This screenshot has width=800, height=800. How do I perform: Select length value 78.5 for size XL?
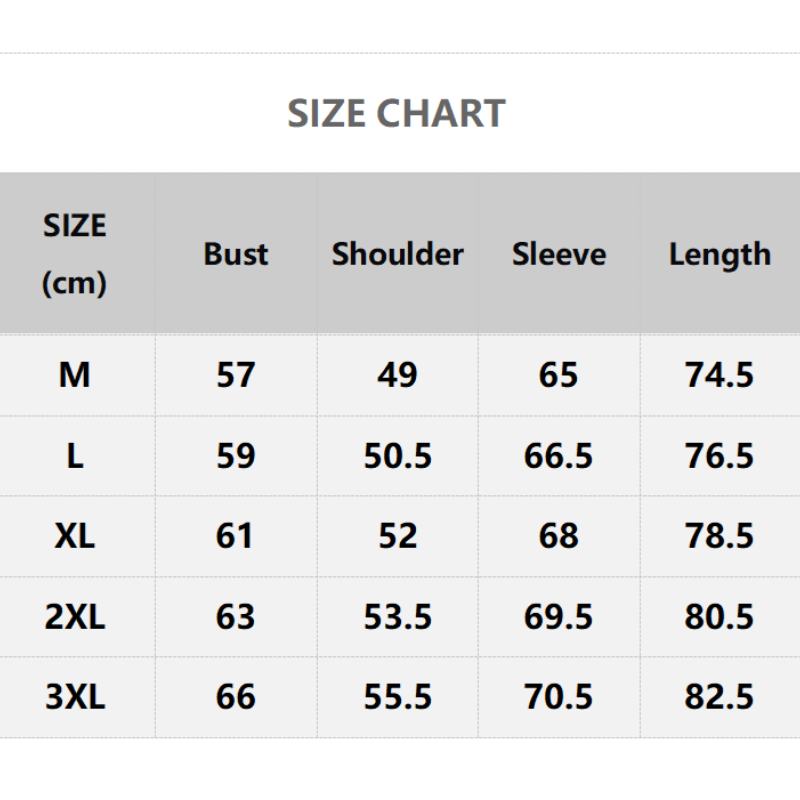click(720, 536)
